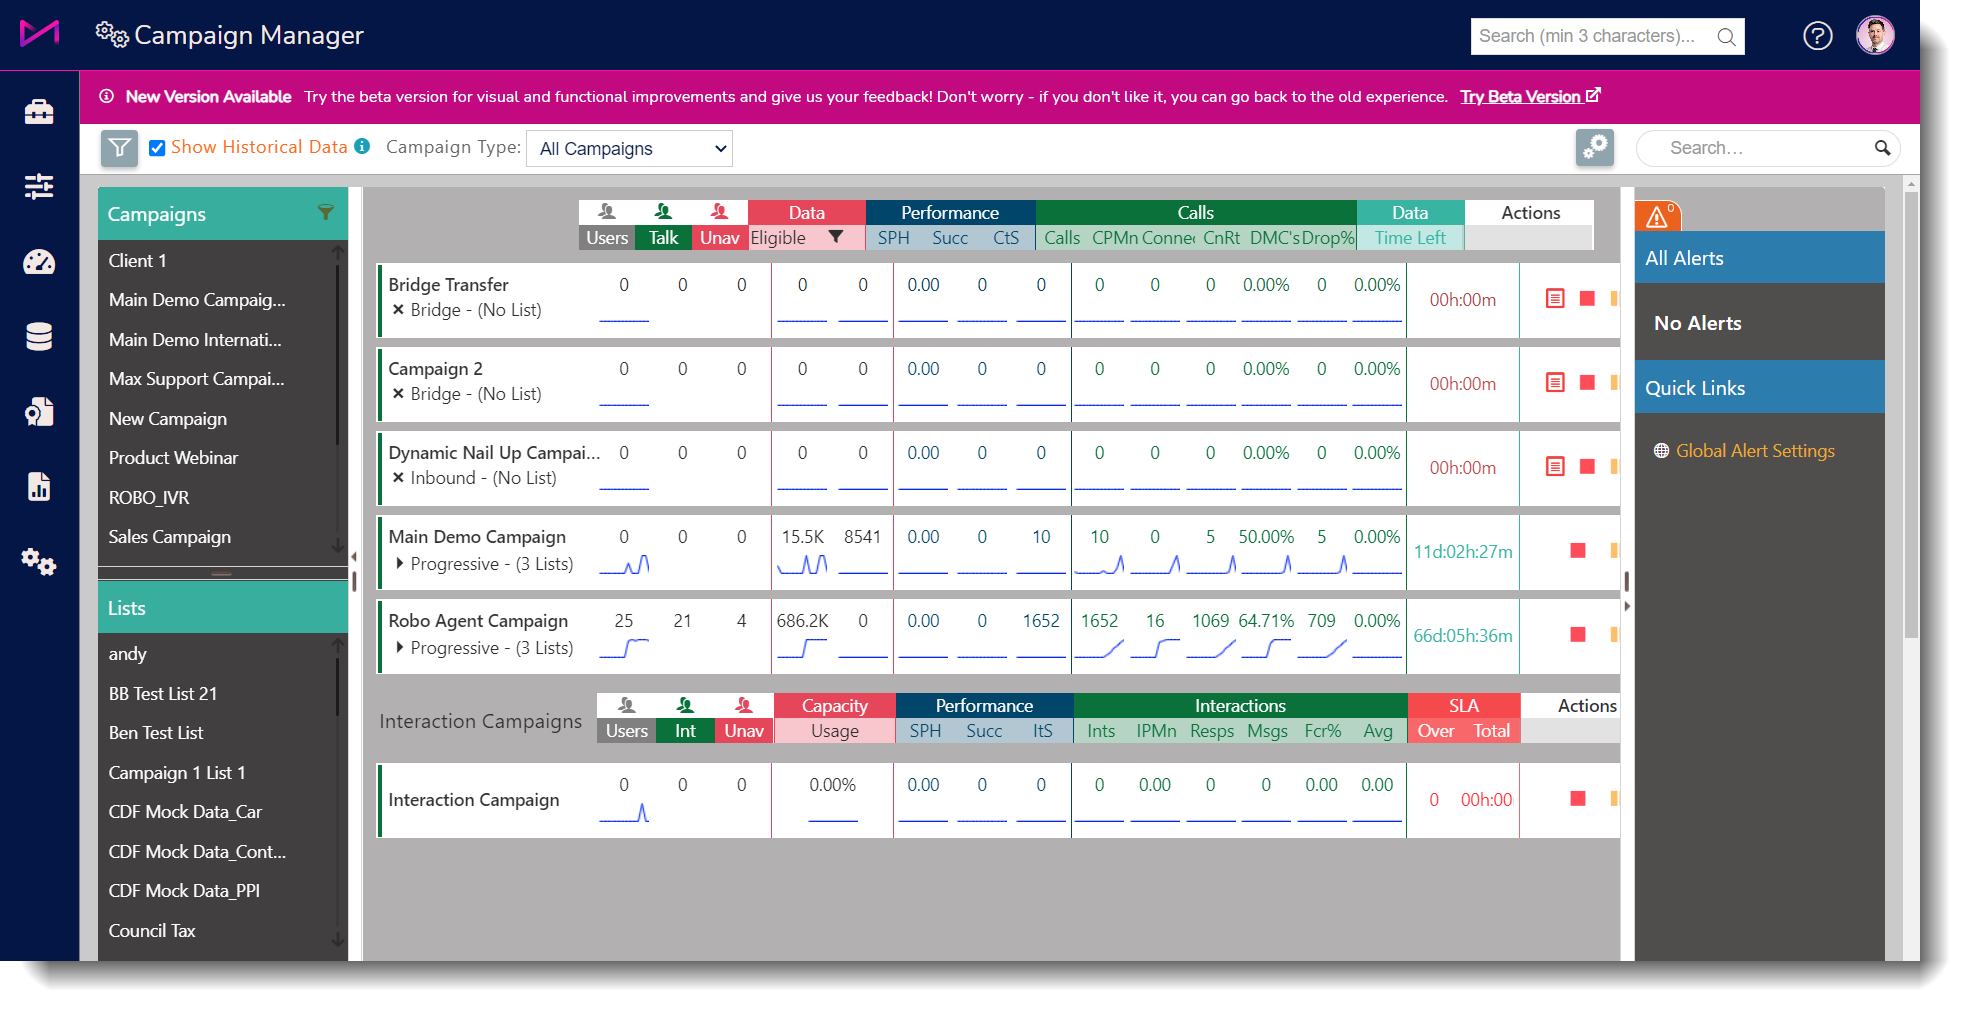Click the SLA column group header

click(1463, 705)
